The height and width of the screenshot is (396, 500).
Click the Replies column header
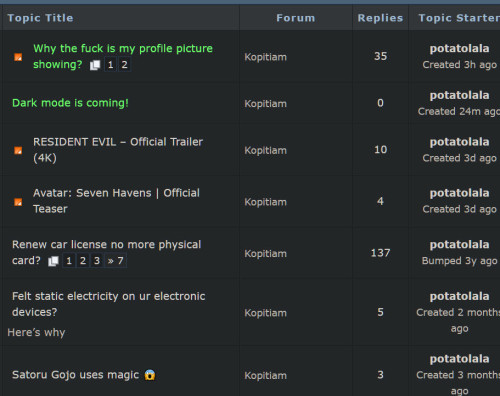click(380, 18)
